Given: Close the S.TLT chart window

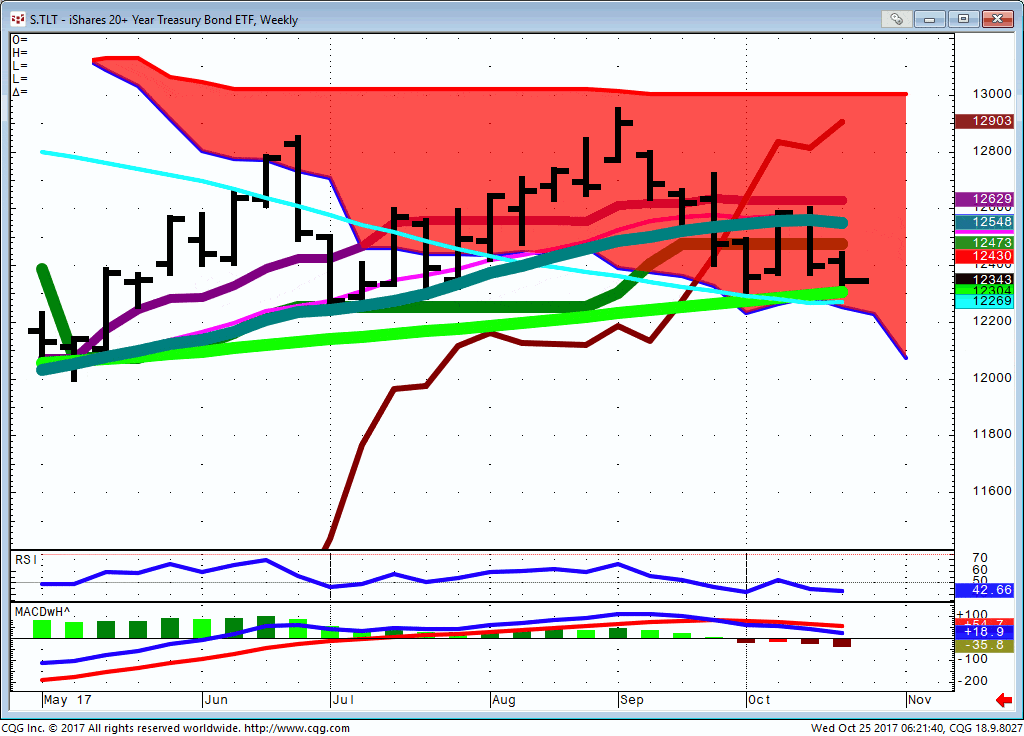Looking at the screenshot, I should click(x=997, y=19).
